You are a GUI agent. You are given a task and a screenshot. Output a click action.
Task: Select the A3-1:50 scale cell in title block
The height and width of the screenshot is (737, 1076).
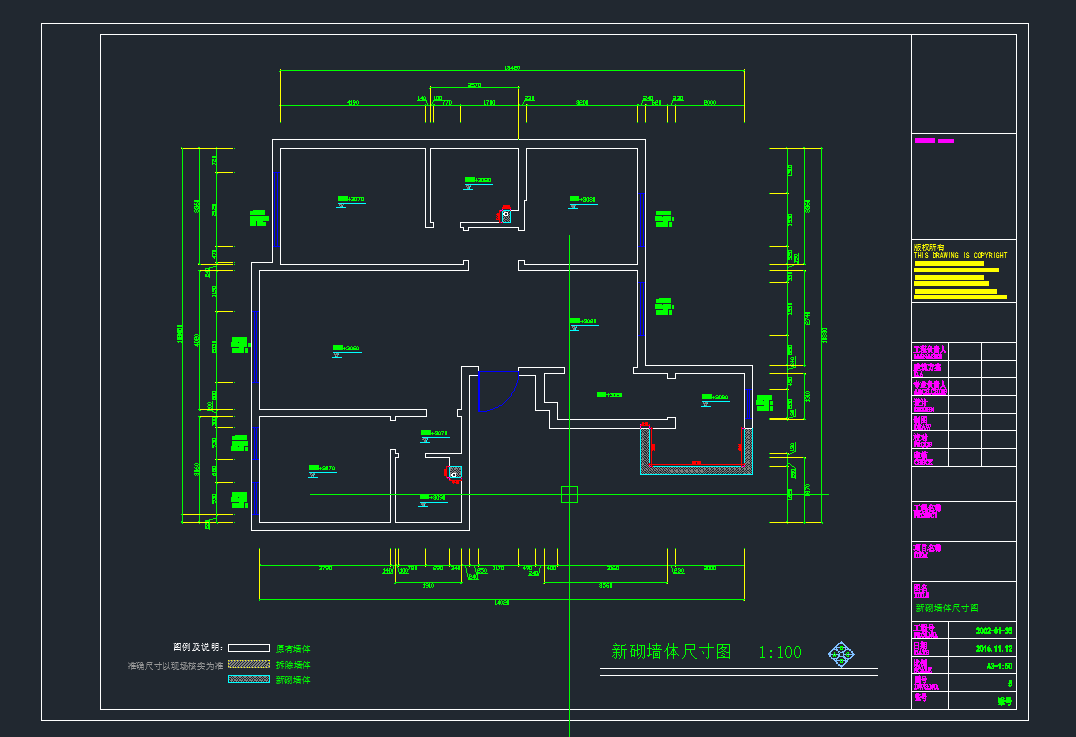point(999,664)
